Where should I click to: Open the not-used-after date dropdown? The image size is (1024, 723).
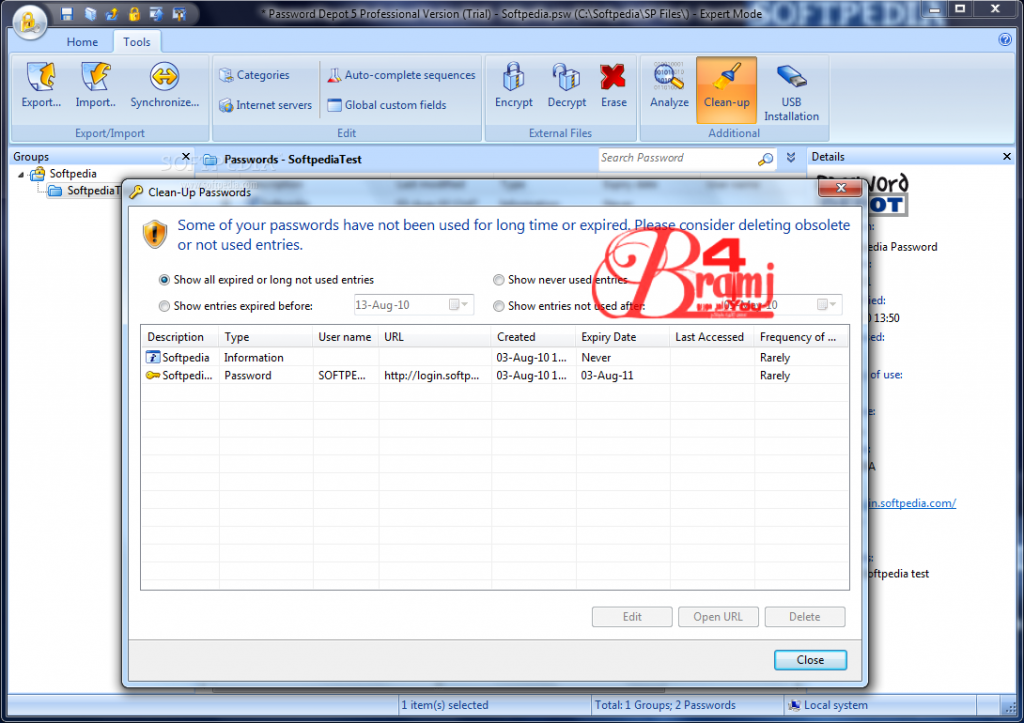click(x=827, y=305)
